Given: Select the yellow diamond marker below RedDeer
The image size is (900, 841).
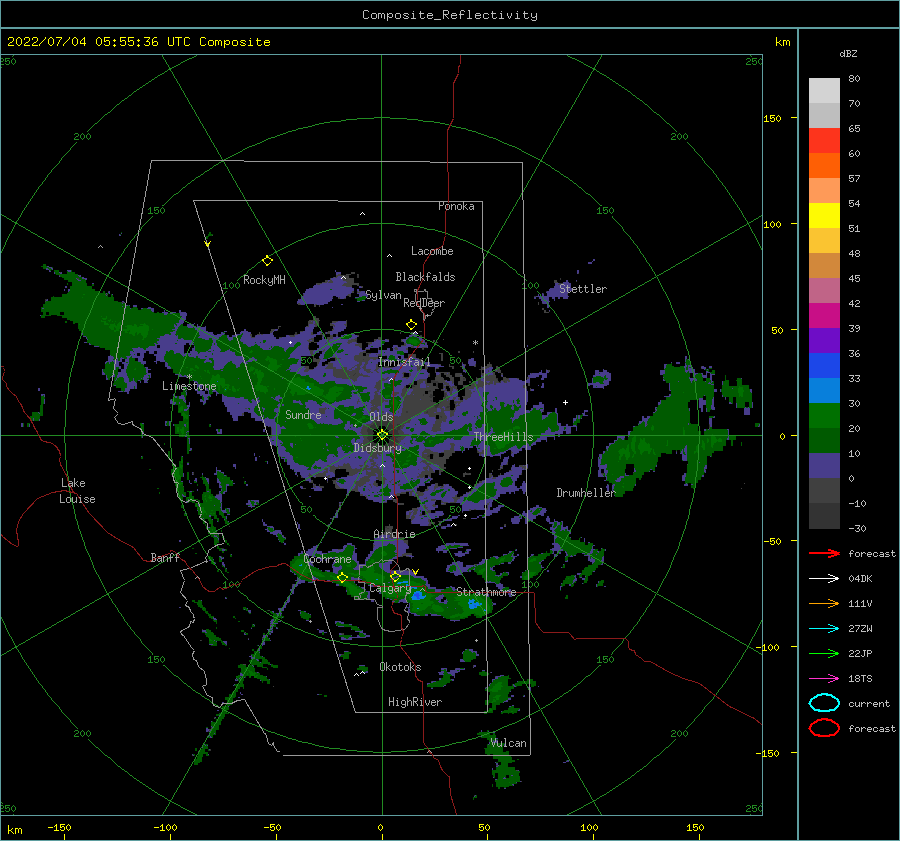Looking at the screenshot, I should pos(411,325).
